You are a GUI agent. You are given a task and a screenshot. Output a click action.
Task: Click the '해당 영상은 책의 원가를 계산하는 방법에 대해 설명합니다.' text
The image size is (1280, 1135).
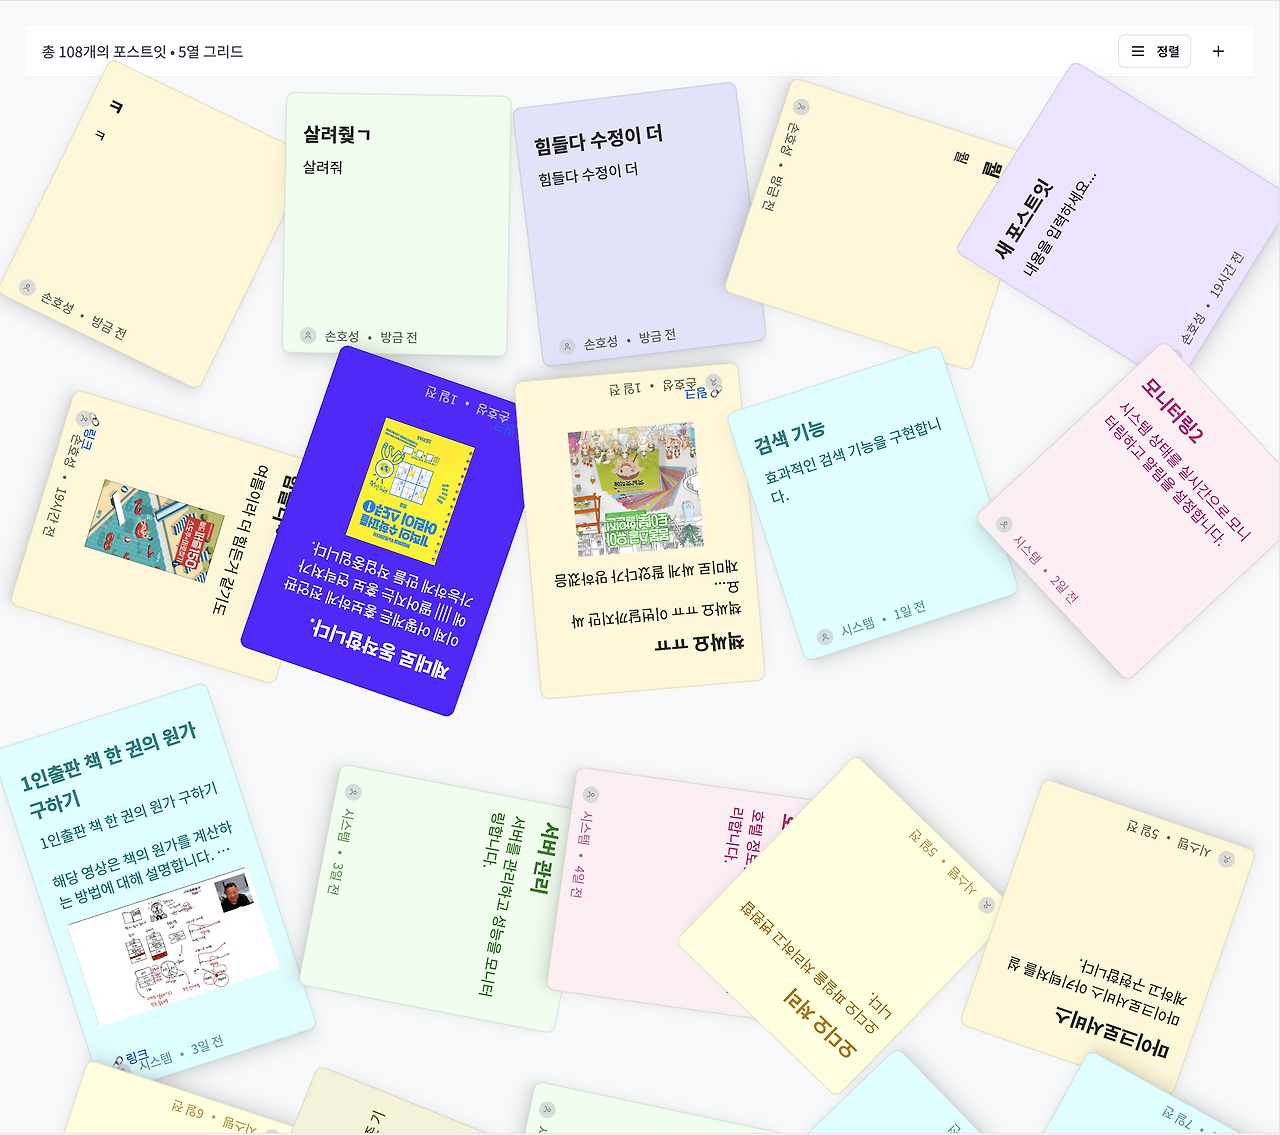[x=144, y=864]
